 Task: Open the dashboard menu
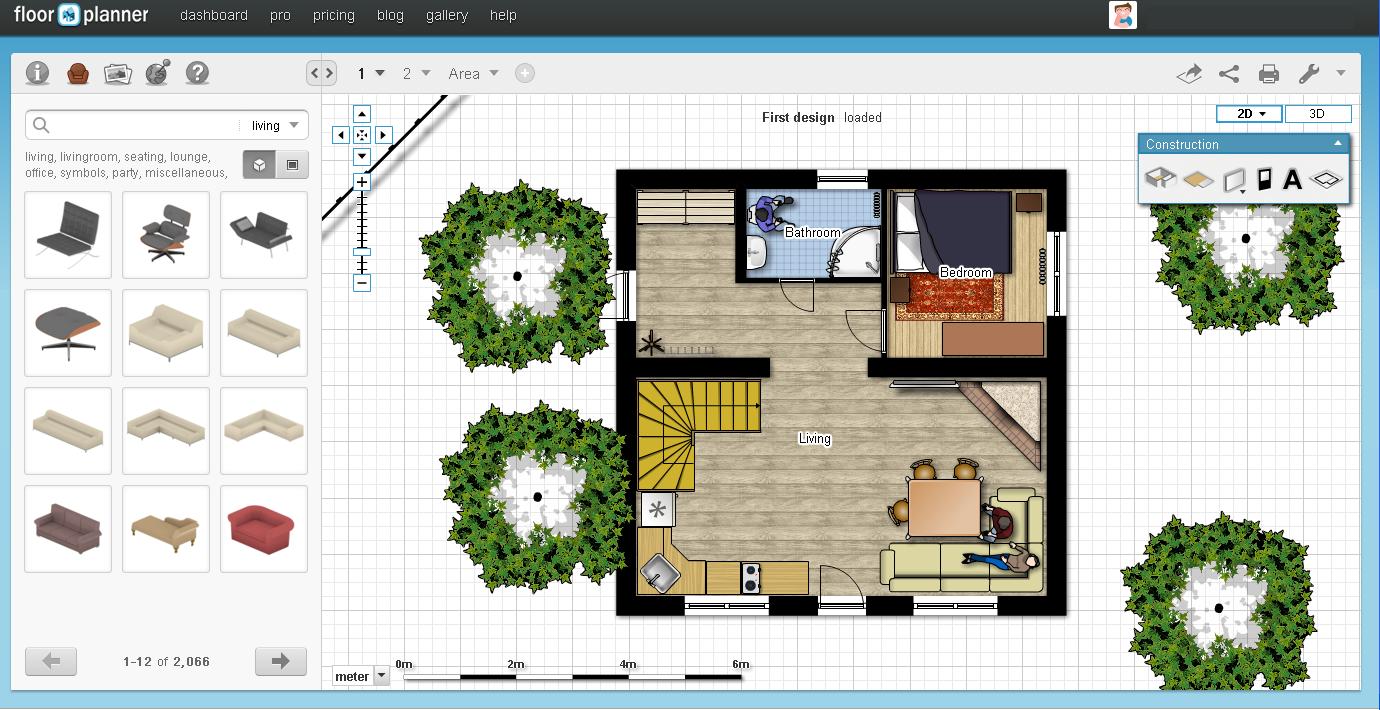coord(214,15)
